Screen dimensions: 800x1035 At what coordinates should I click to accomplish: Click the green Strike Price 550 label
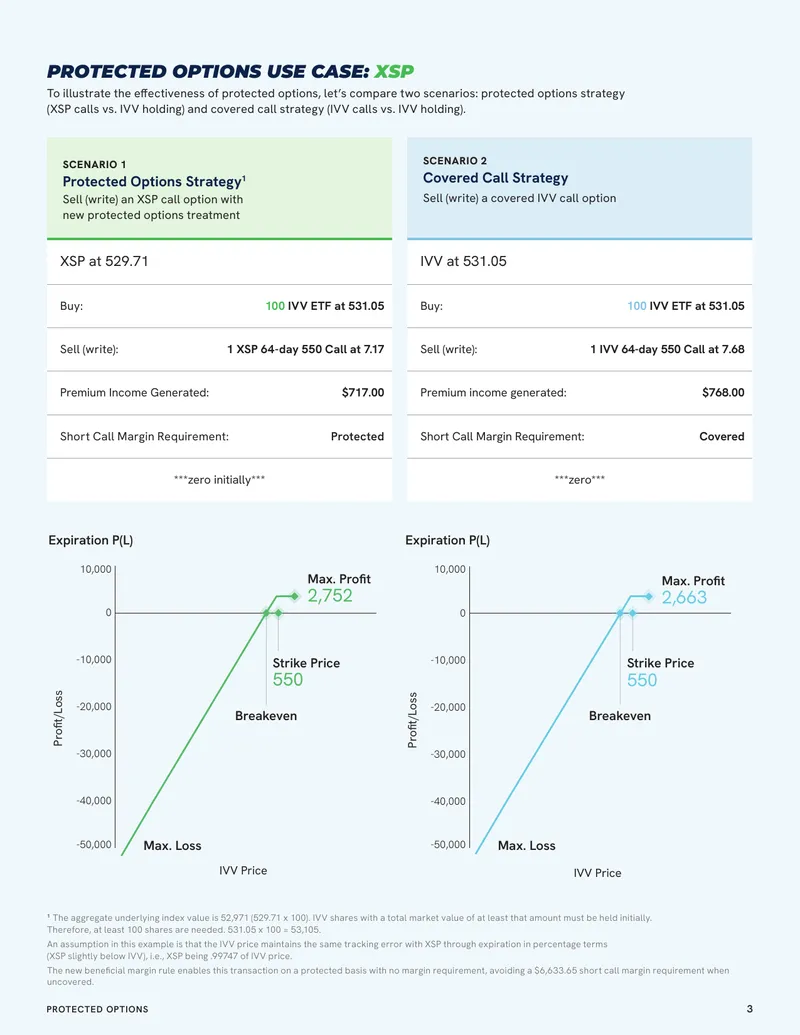click(x=306, y=672)
